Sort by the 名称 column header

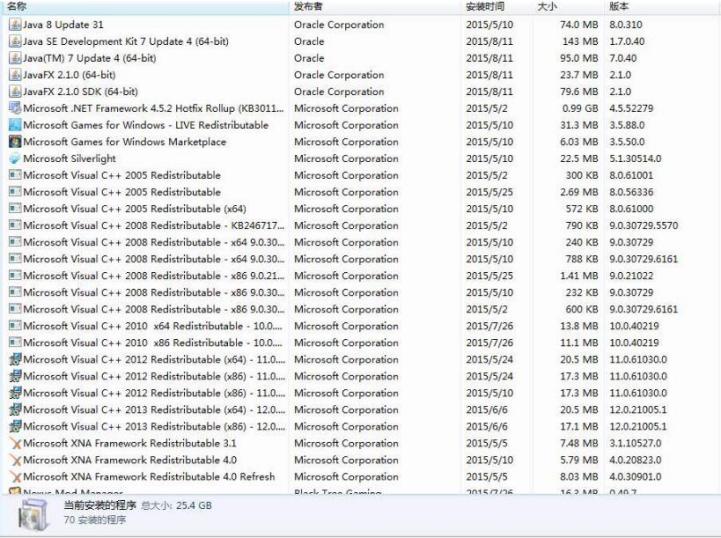146,6
